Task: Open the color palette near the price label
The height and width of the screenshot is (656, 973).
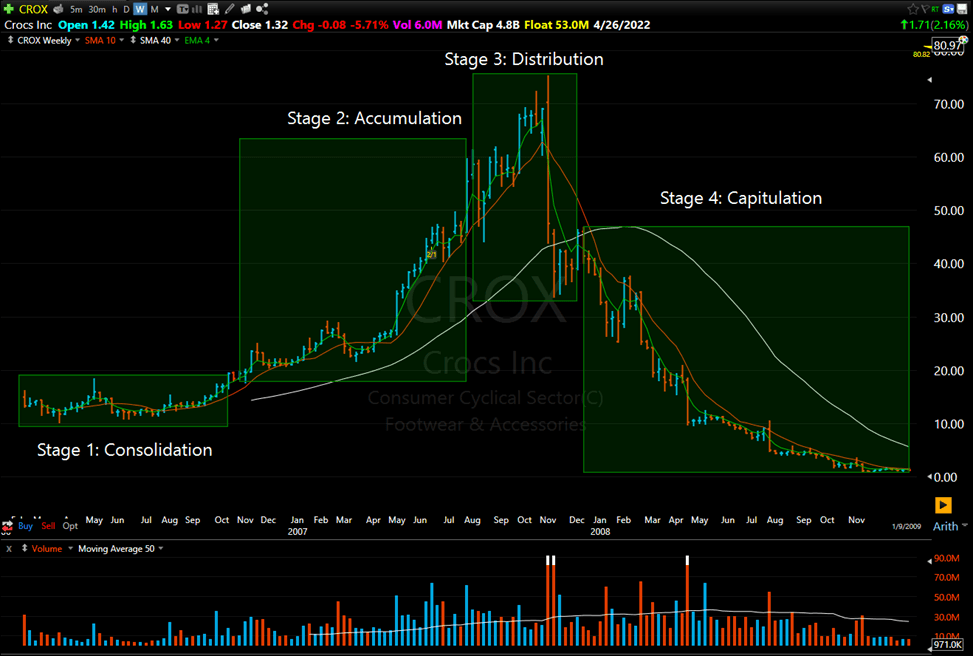Action: (x=963, y=40)
